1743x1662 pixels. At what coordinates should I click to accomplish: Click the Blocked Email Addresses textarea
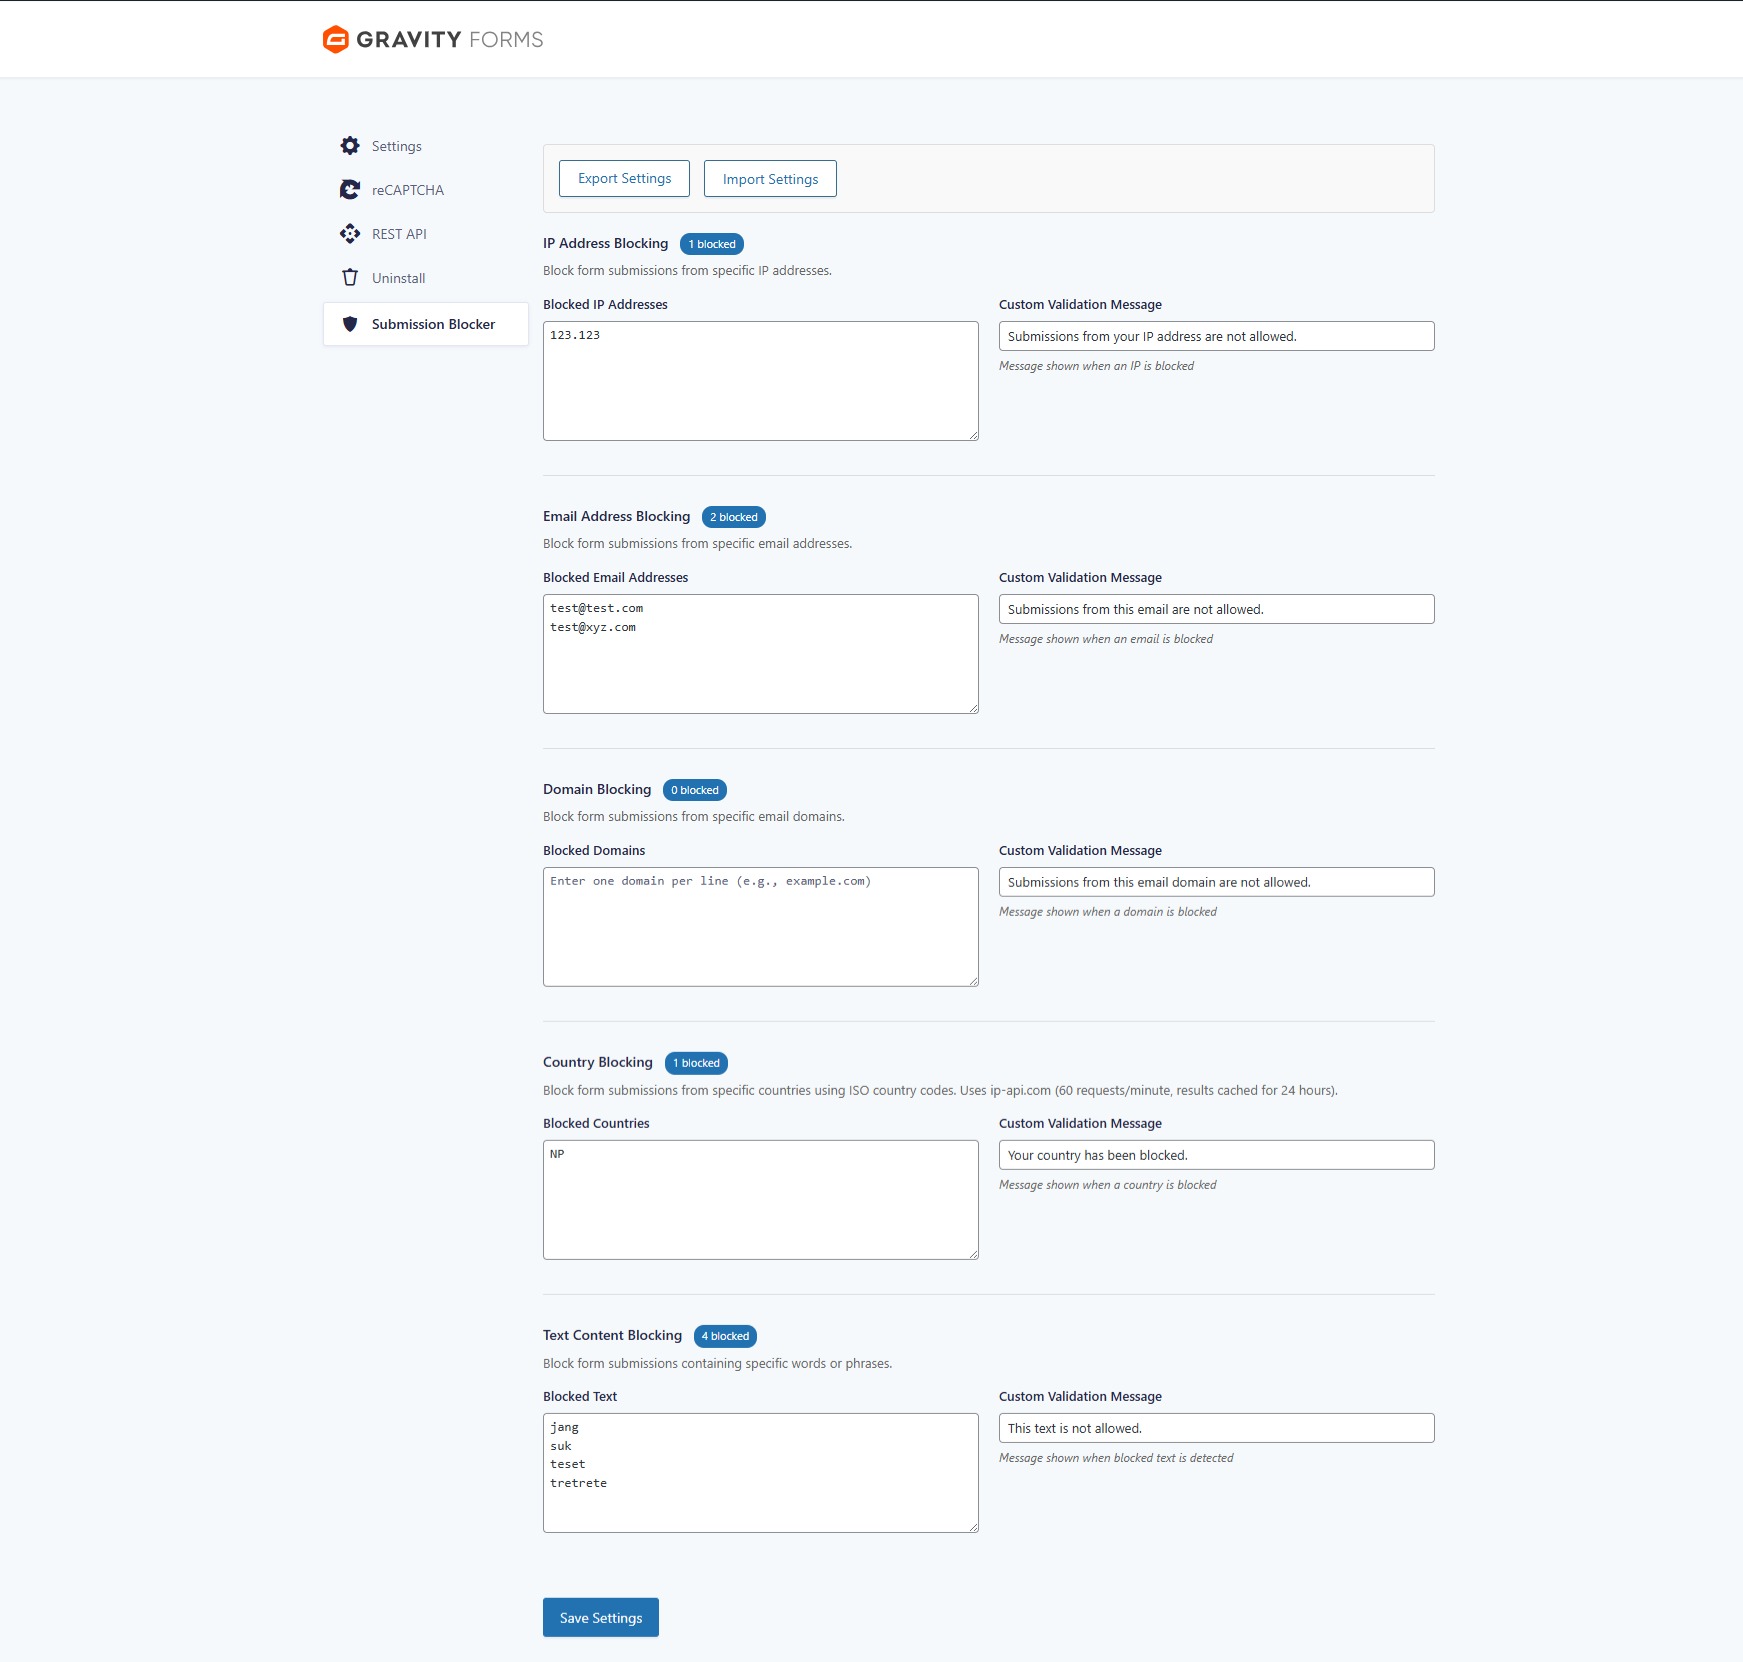point(760,654)
